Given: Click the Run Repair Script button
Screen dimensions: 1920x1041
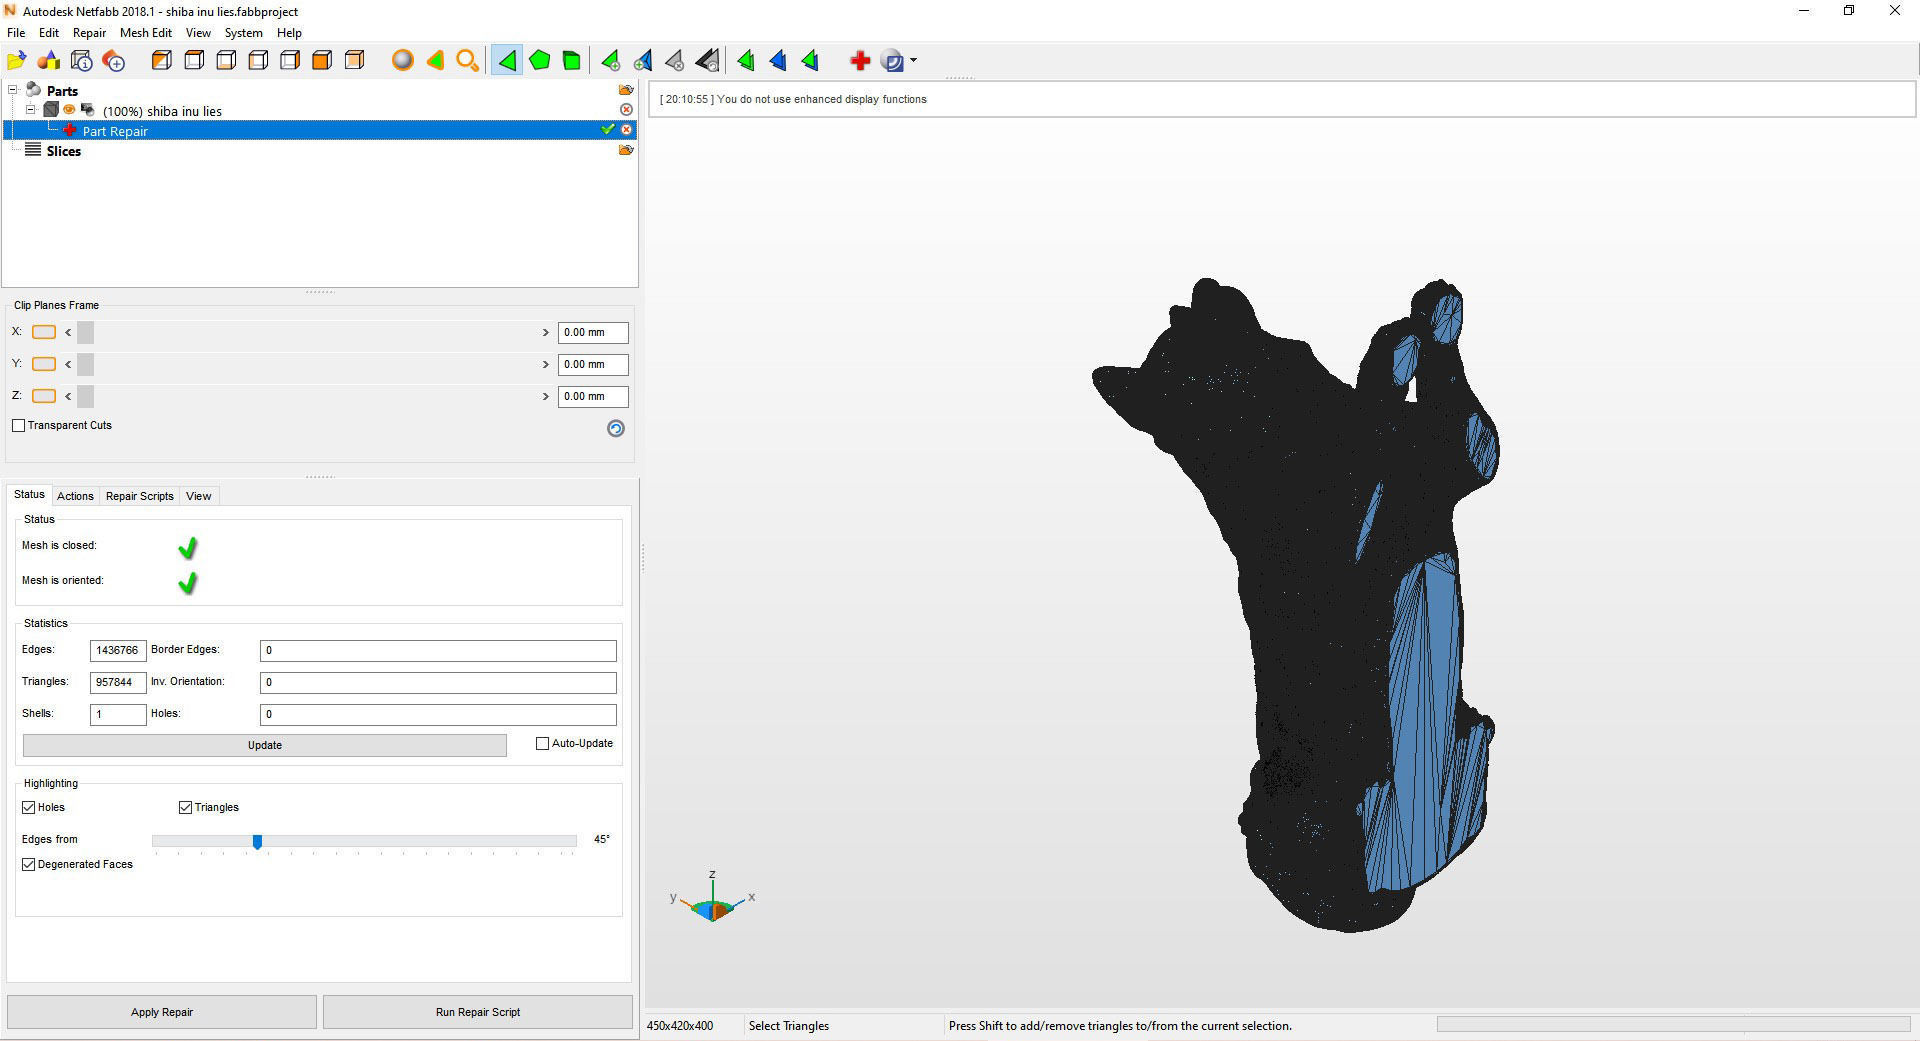Looking at the screenshot, I should tap(478, 1012).
